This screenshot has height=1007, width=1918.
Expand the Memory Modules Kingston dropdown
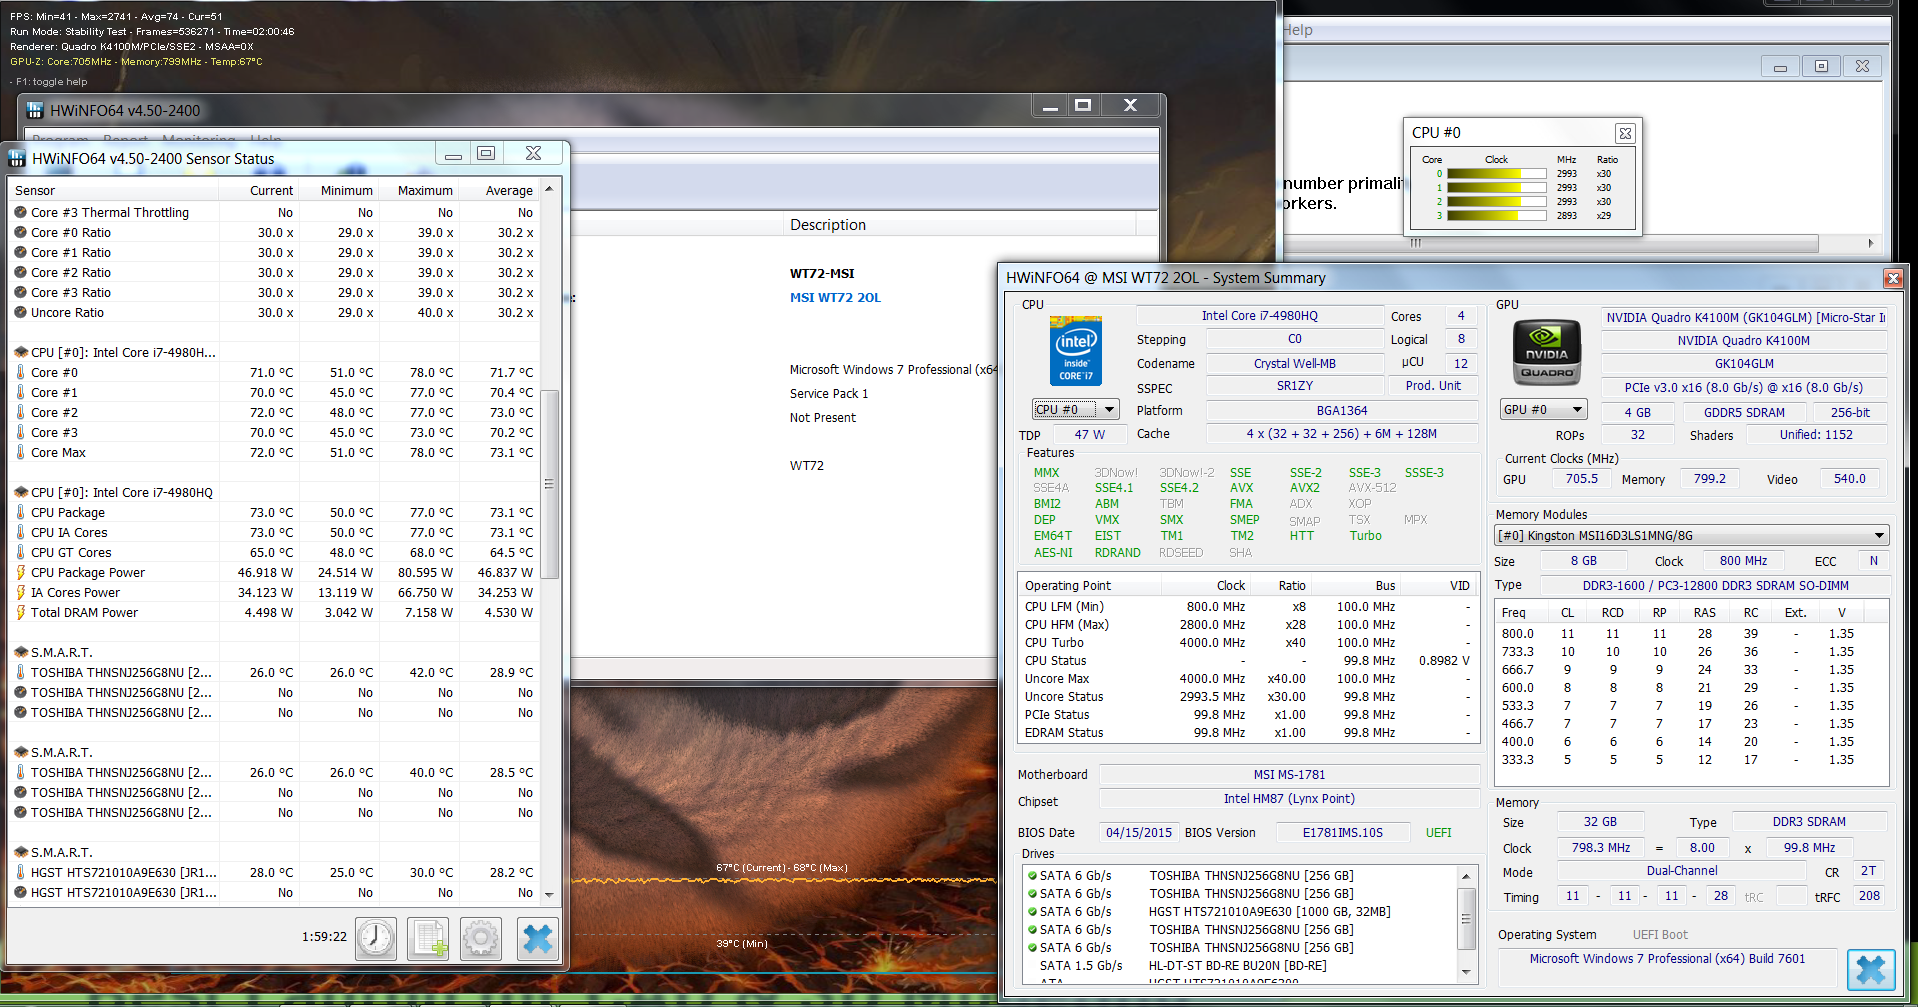[1880, 535]
